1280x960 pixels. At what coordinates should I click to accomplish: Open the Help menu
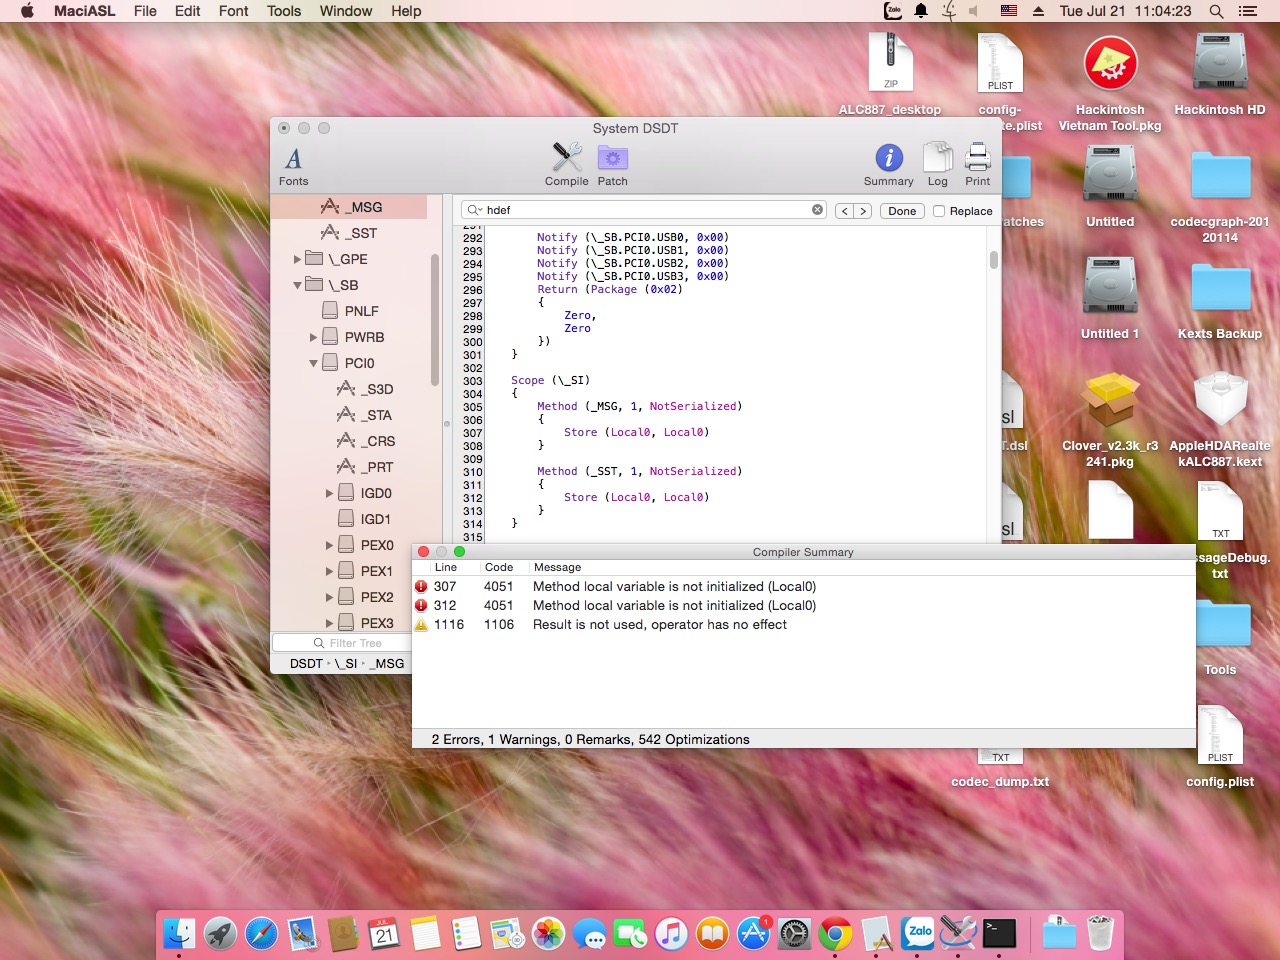(406, 11)
